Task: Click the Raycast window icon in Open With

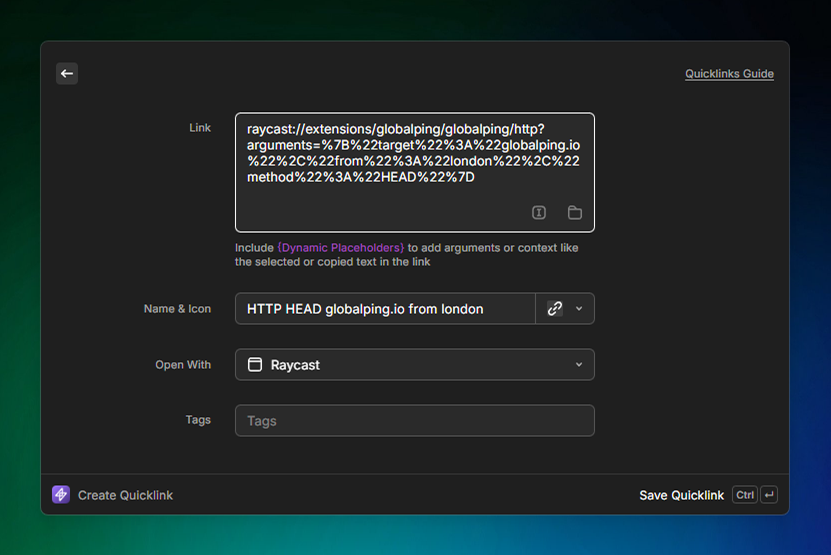Action: [x=255, y=365]
